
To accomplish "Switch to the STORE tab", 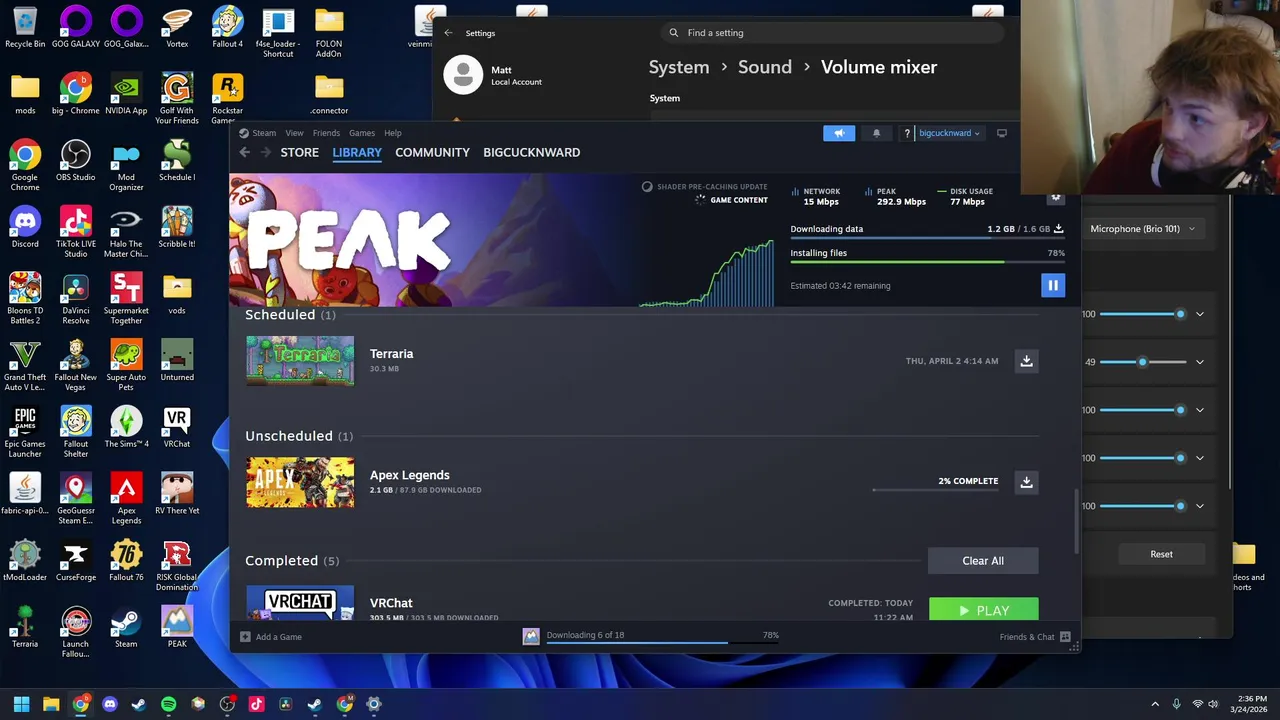I will click(299, 152).
